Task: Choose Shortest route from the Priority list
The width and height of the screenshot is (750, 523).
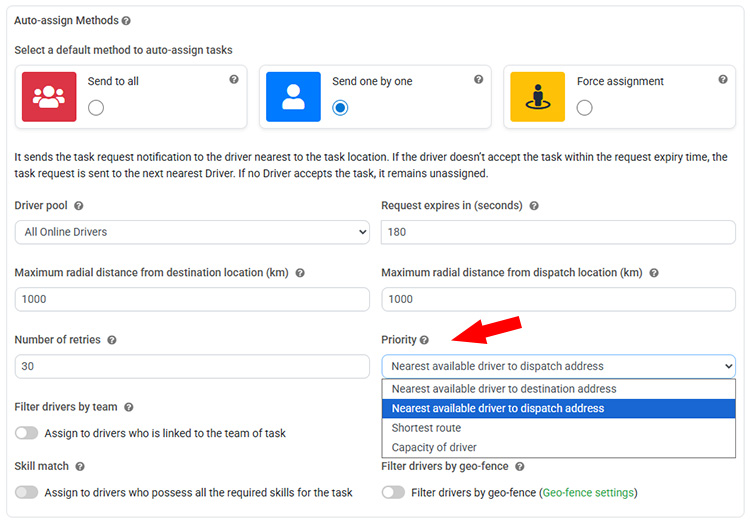Action: tap(426, 428)
